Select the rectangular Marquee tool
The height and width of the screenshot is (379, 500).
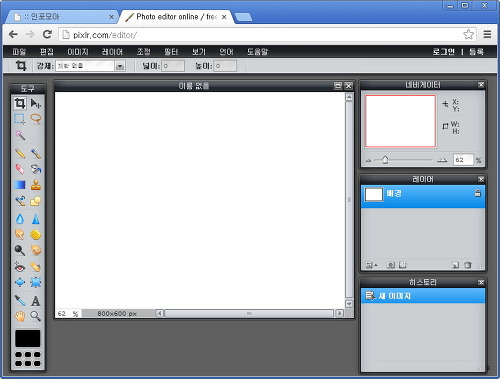pos(20,119)
